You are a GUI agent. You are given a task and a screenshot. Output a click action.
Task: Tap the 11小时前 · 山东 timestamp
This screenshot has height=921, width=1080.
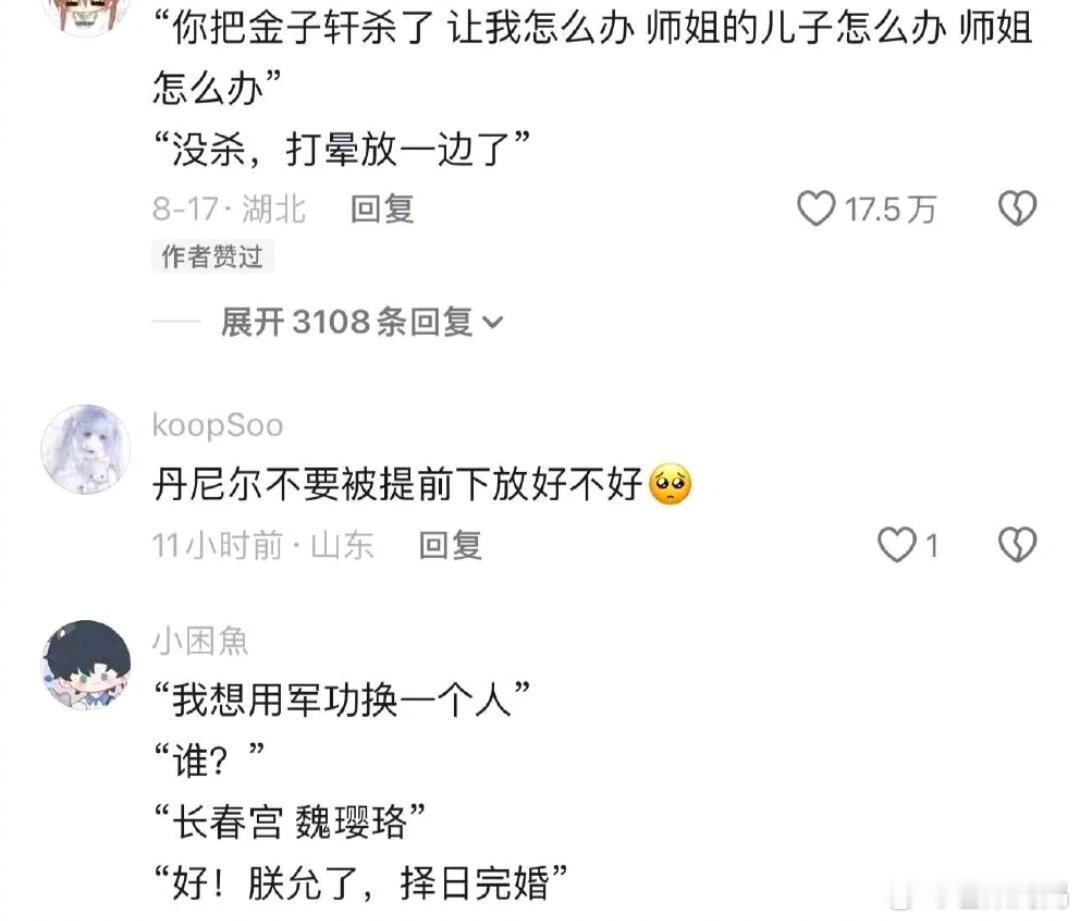pos(263,546)
